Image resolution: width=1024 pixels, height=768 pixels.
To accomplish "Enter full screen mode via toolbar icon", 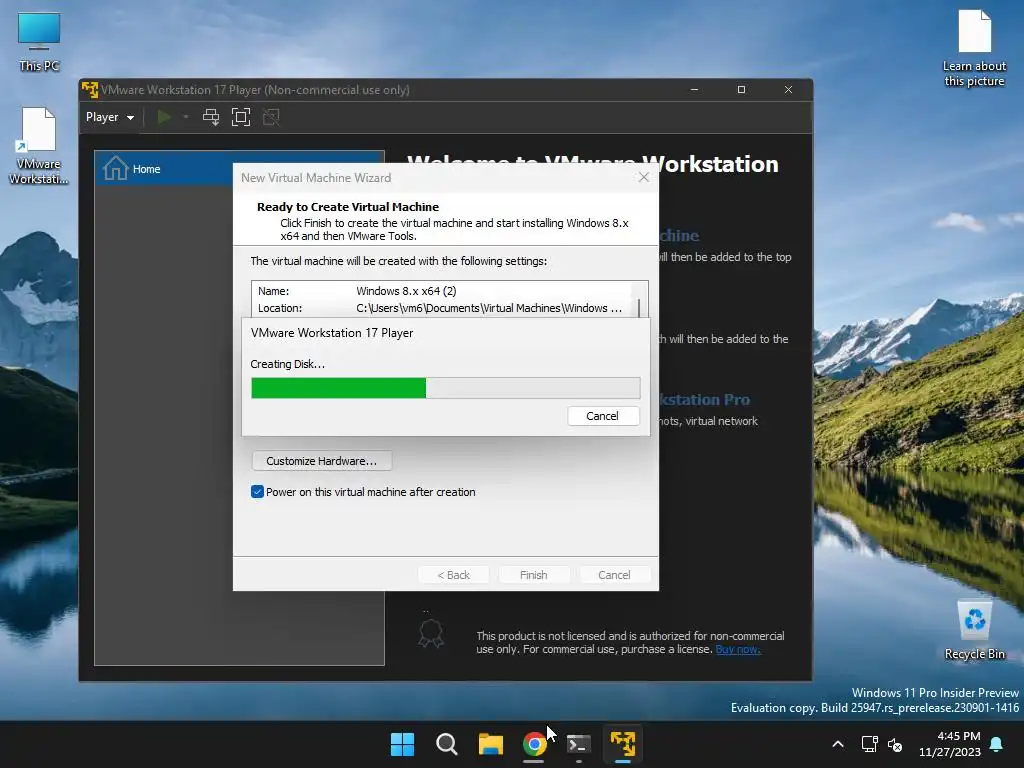I will pos(241,118).
